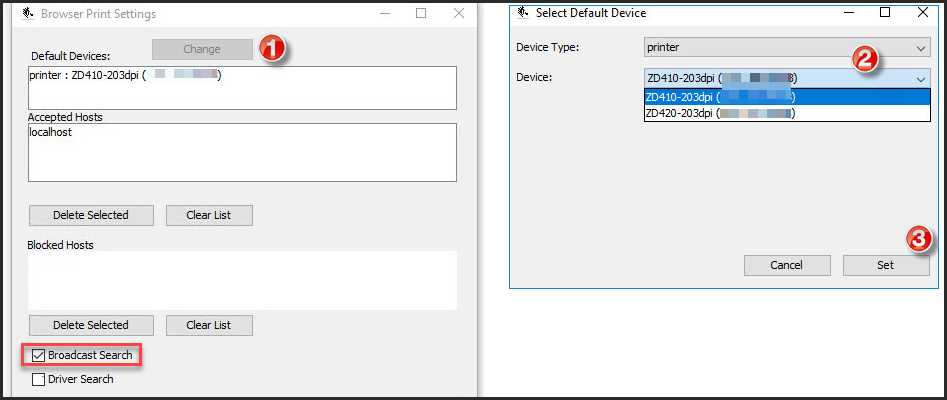Click inside the empty Blocked Hosts list

[242, 280]
